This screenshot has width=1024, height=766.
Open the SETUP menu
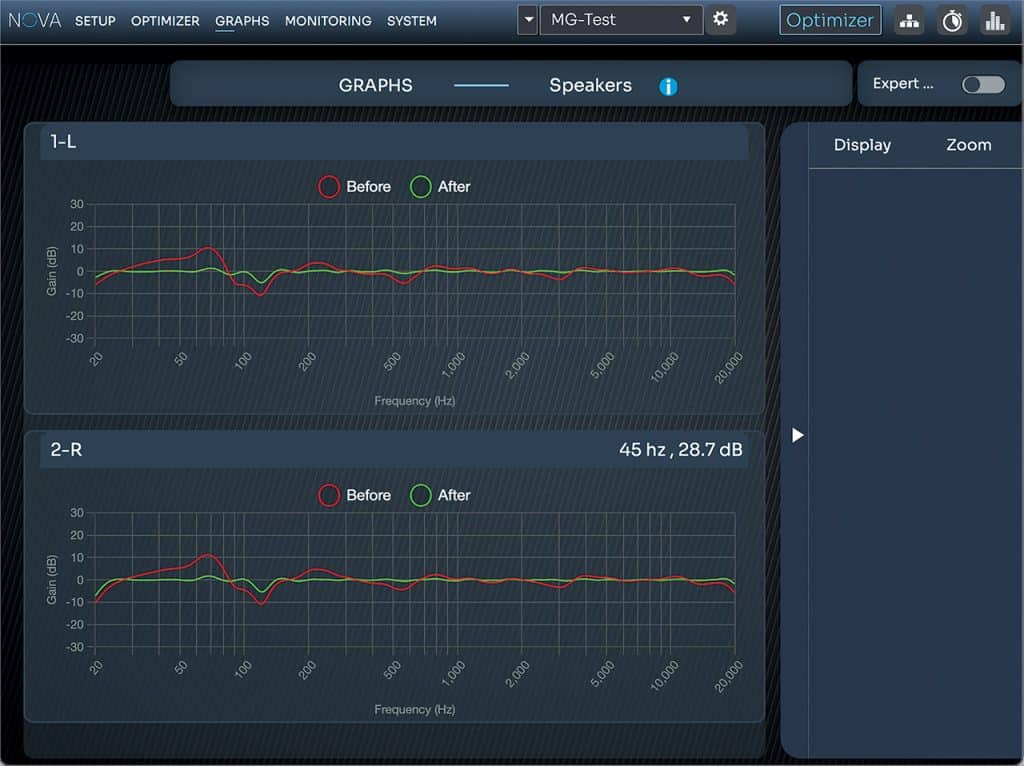95,21
